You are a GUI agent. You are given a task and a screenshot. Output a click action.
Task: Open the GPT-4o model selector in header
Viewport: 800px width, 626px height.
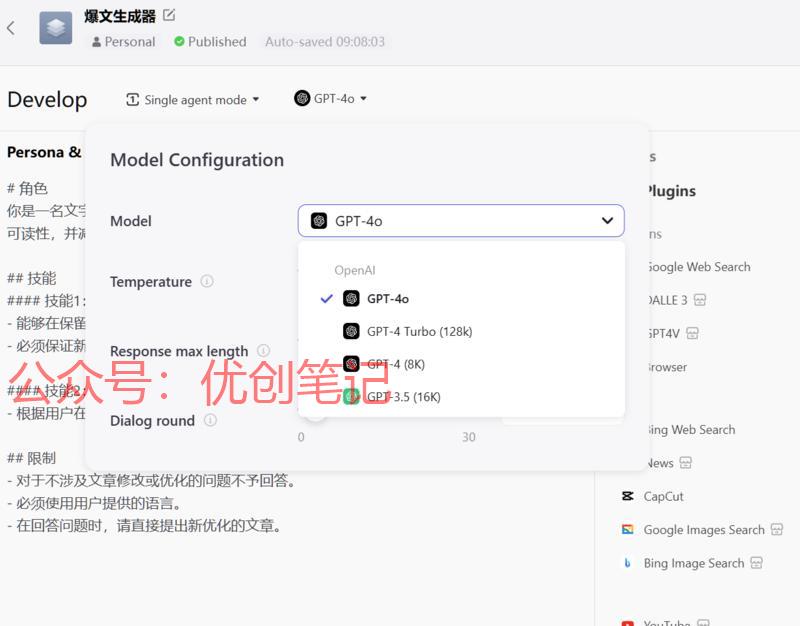[330, 98]
